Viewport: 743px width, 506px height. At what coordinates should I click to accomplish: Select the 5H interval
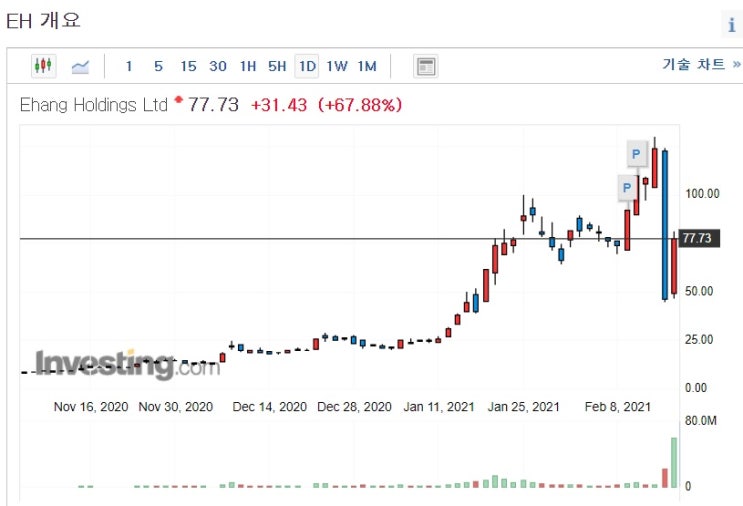(277, 66)
